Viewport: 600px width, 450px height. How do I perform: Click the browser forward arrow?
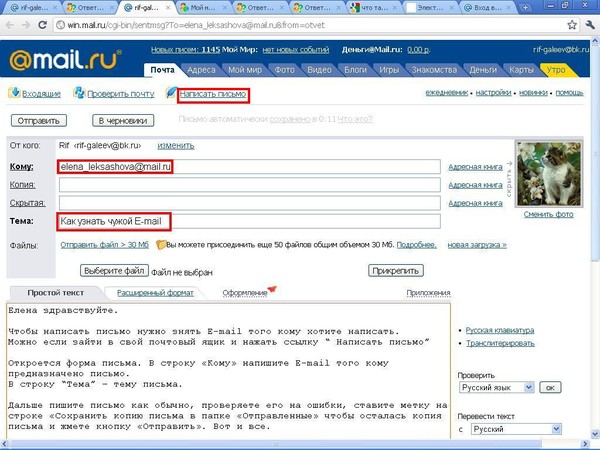pos(26,25)
